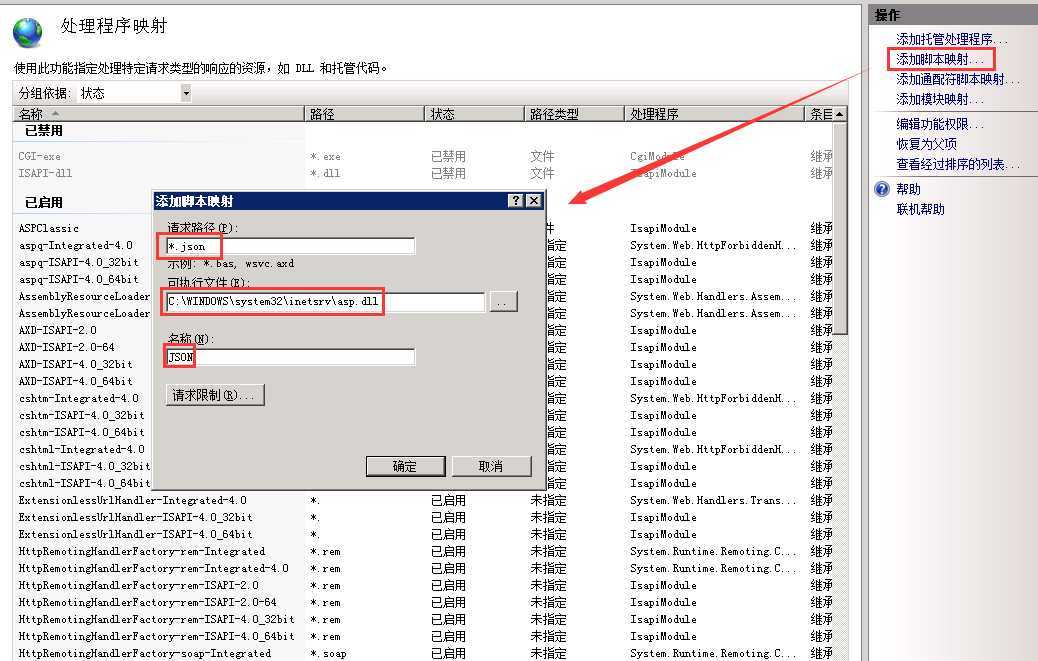Select the CGI-exe handler row

(x=424, y=157)
